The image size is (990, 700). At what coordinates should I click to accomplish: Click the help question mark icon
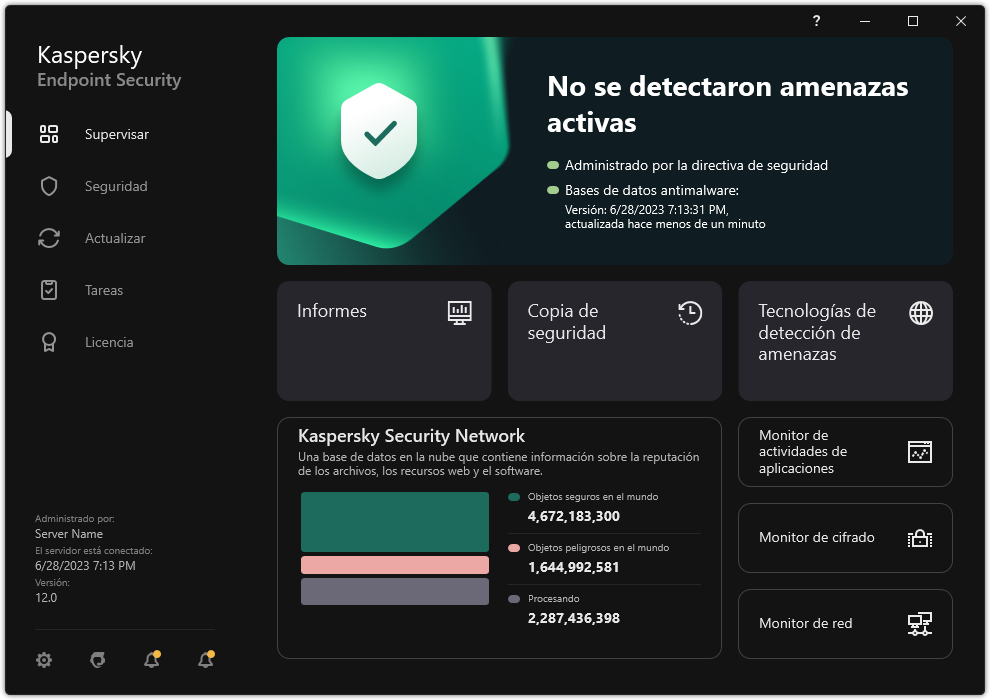point(815,21)
